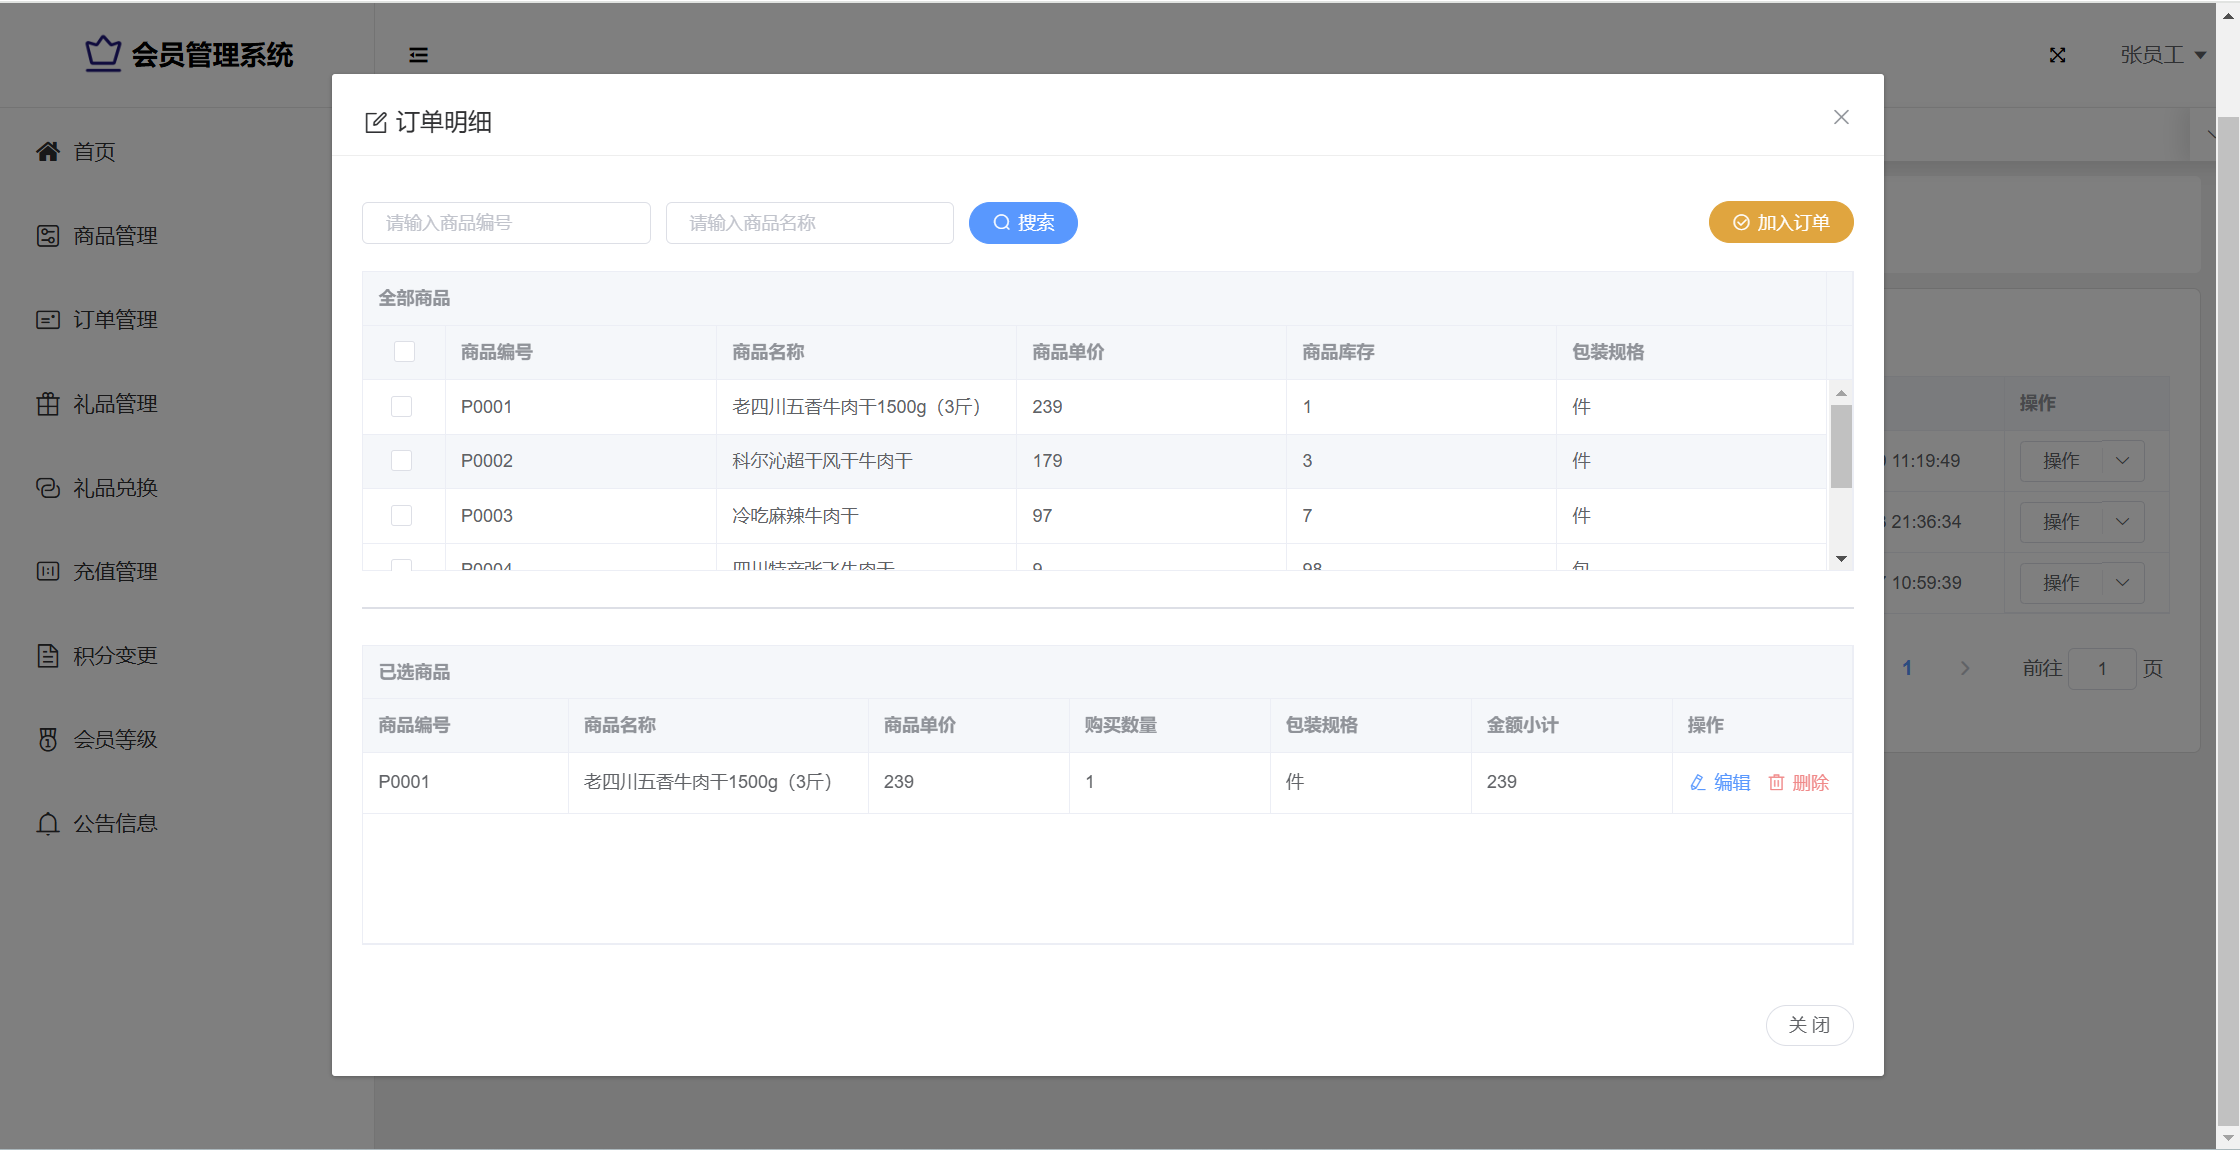The width and height of the screenshot is (2240, 1150).
Task: Click the edit pencil icon for P0001
Action: (x=1697, y=782)
